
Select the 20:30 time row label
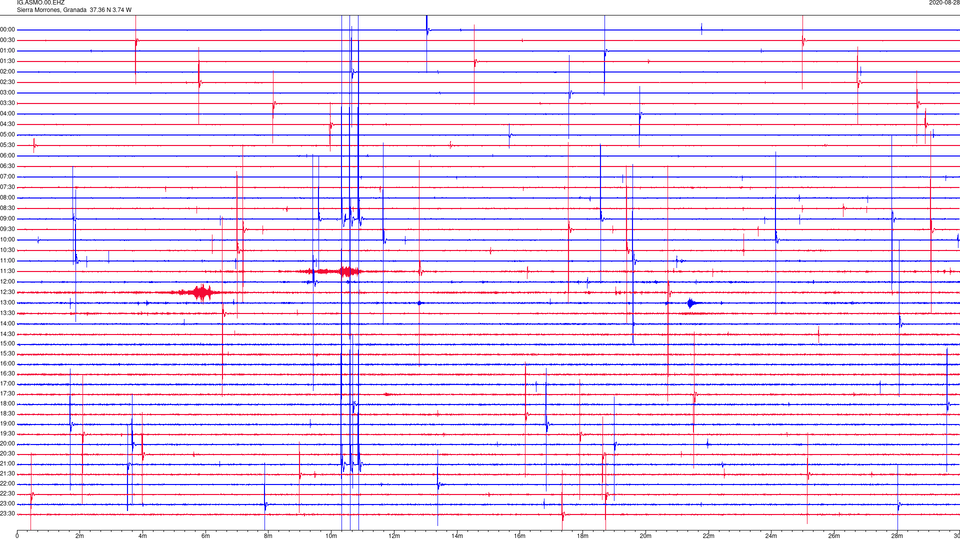8,454
